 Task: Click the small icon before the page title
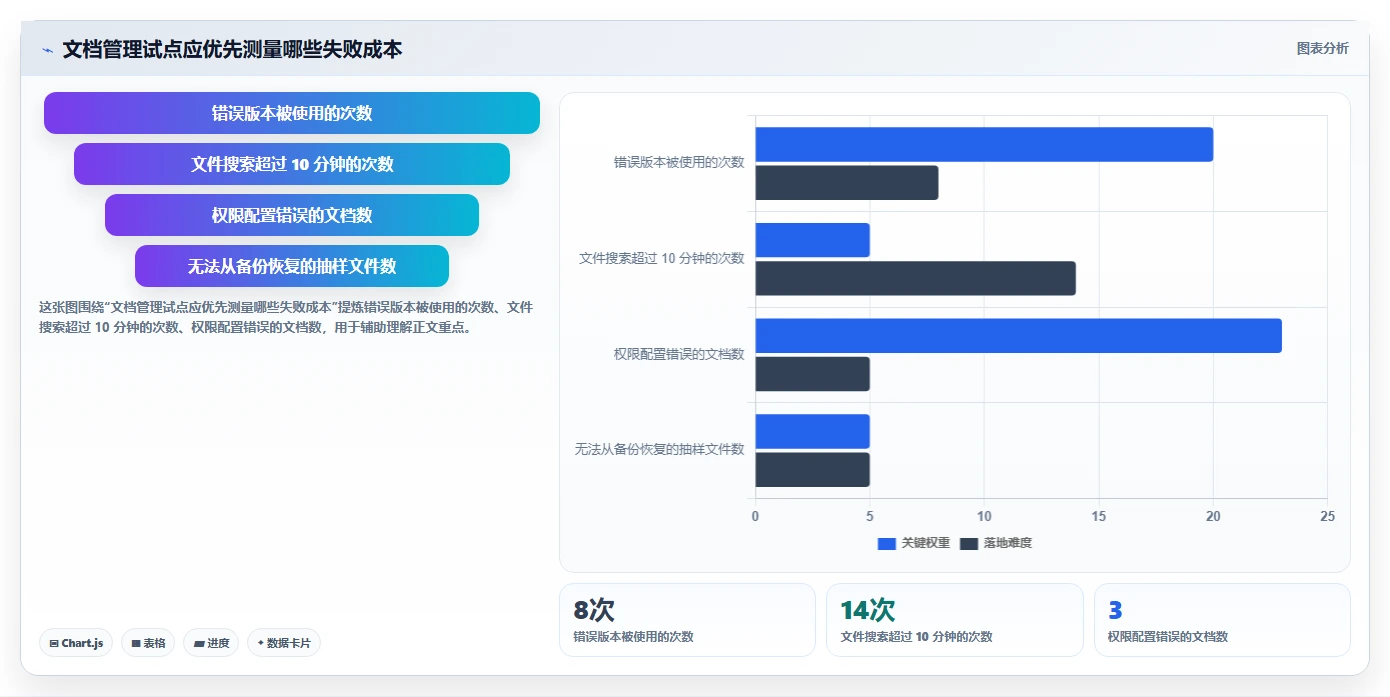tap(47, 50)
